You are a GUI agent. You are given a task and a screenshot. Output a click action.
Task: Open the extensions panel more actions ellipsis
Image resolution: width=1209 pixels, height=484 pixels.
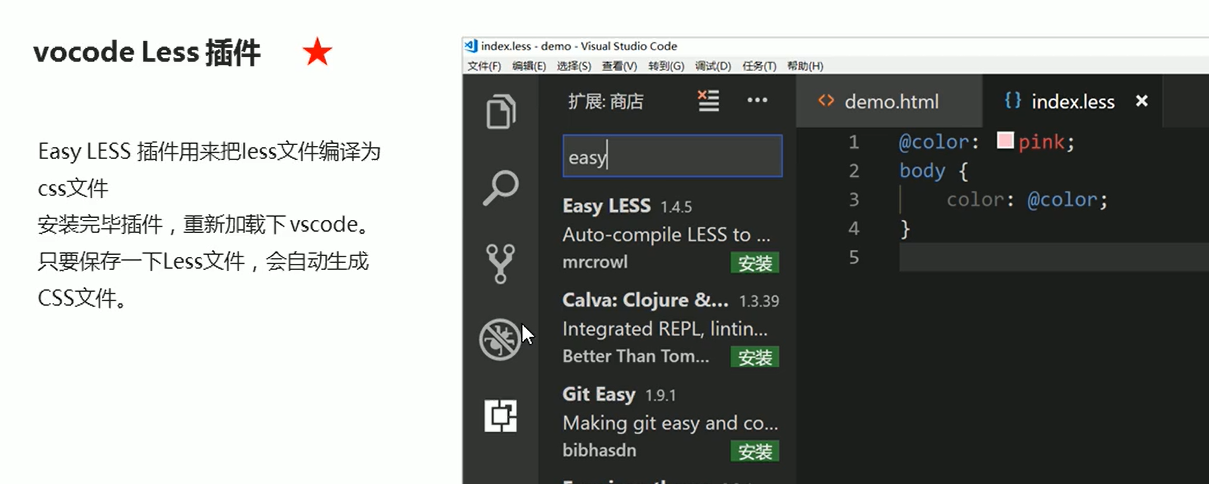757,100
